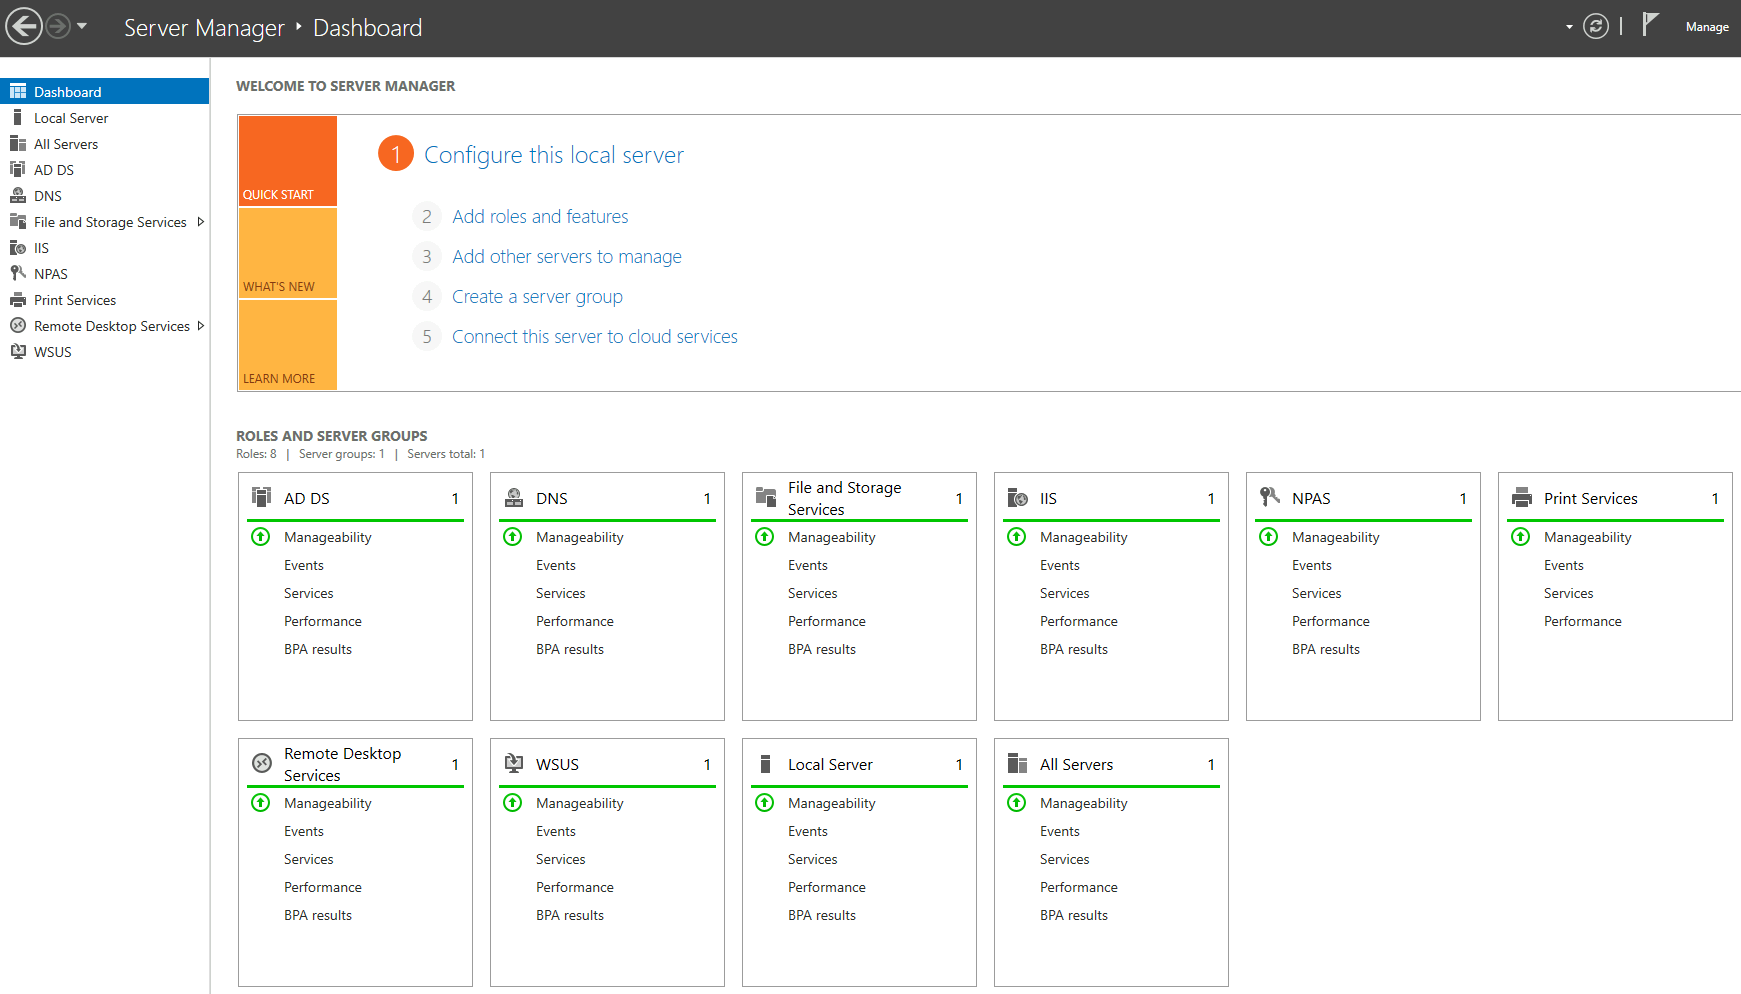Open Performance in File and Storage Services tile
Screen dimensions: 1741x994
[827, 621]
